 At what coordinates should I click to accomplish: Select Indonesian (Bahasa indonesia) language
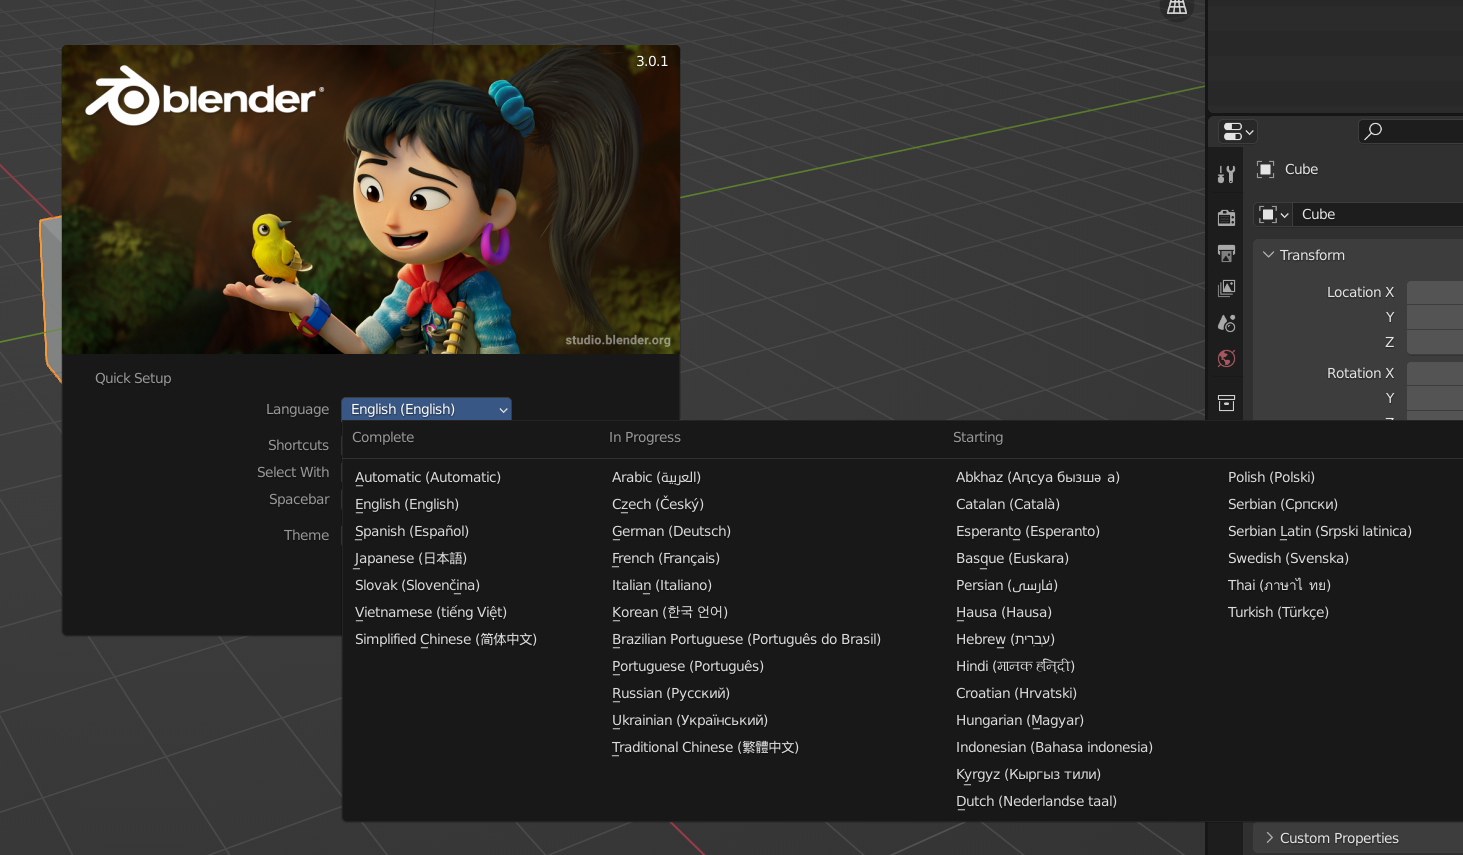point(1054,747)
